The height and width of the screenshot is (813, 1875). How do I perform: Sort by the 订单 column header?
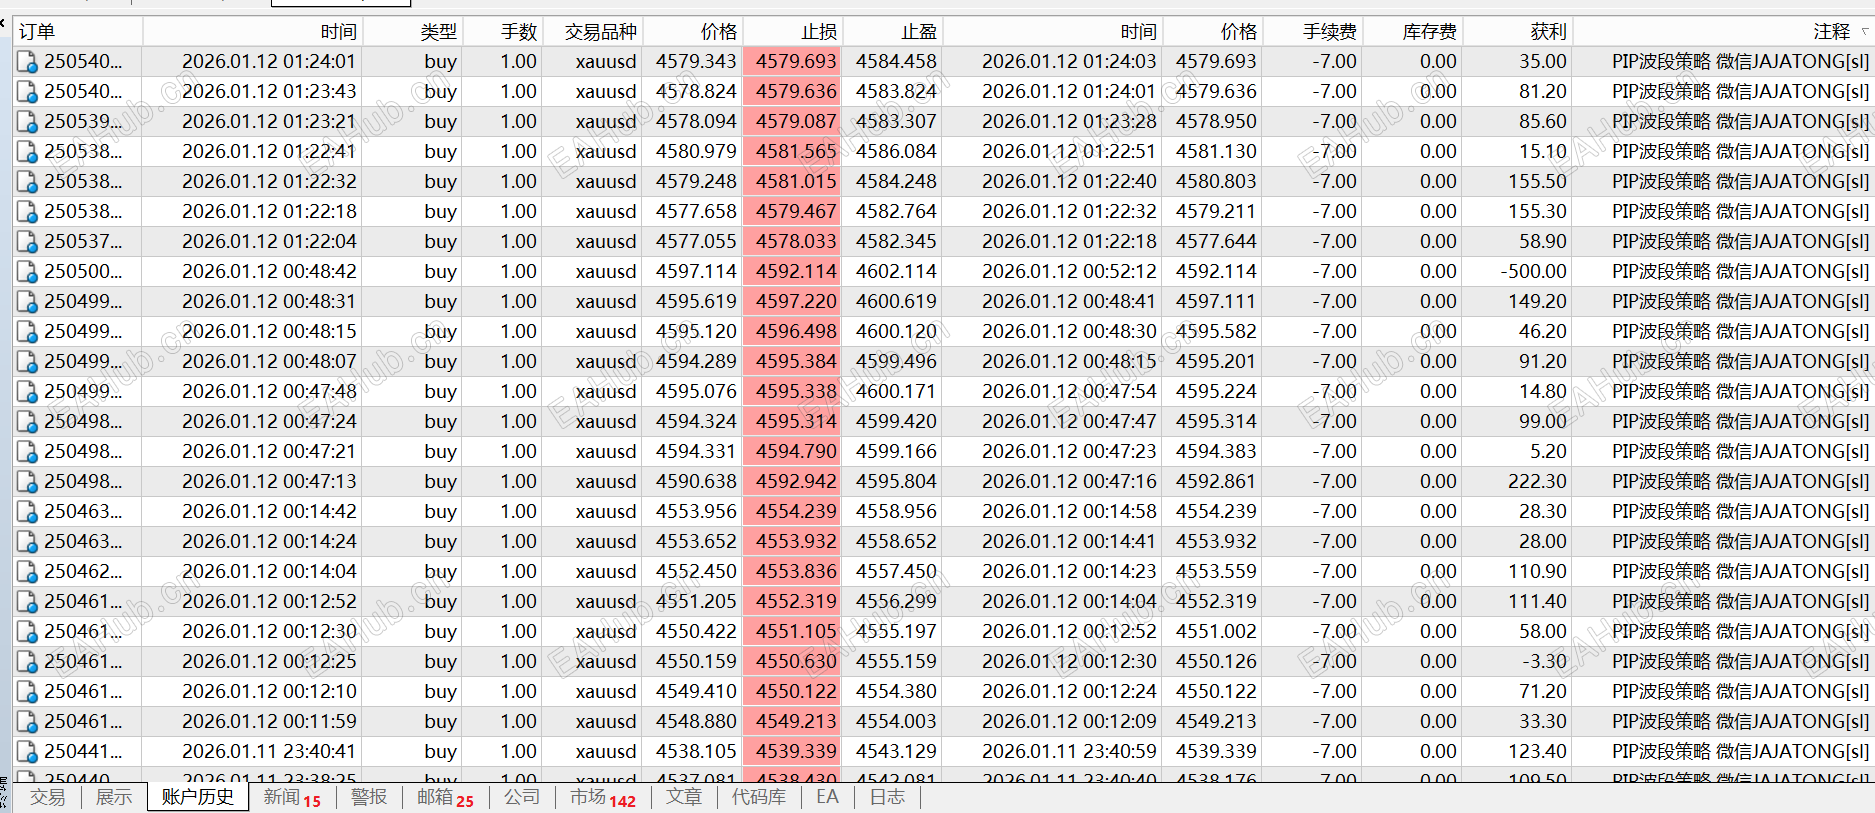[78, 32]
